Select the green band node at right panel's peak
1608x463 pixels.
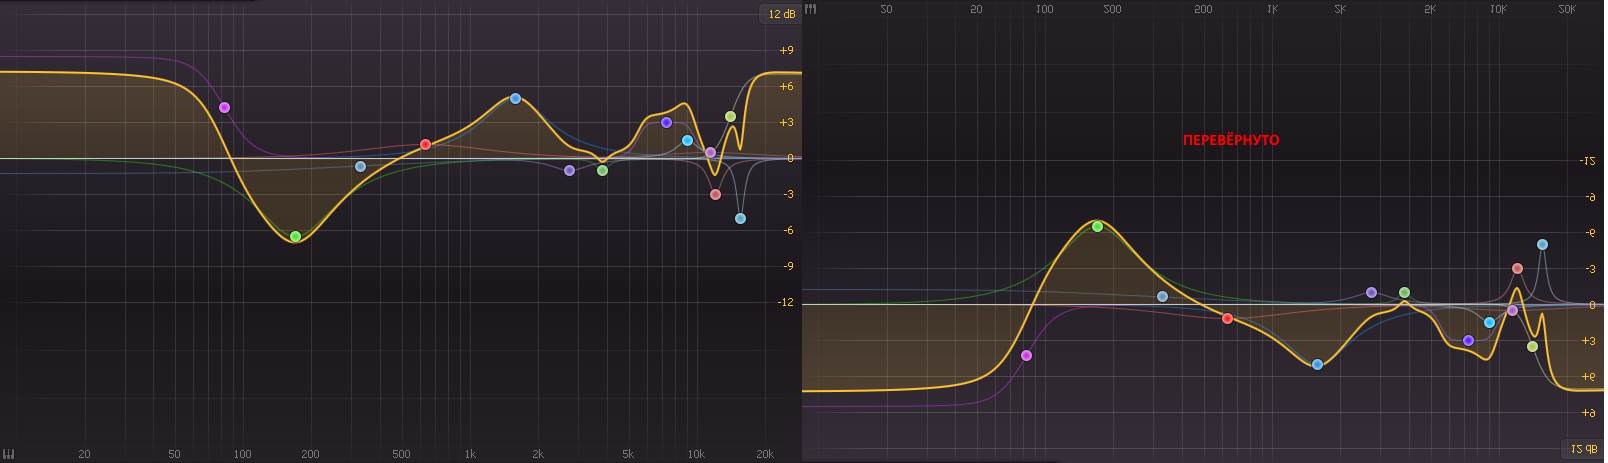pyautogui.click(x=1098, y=227)
